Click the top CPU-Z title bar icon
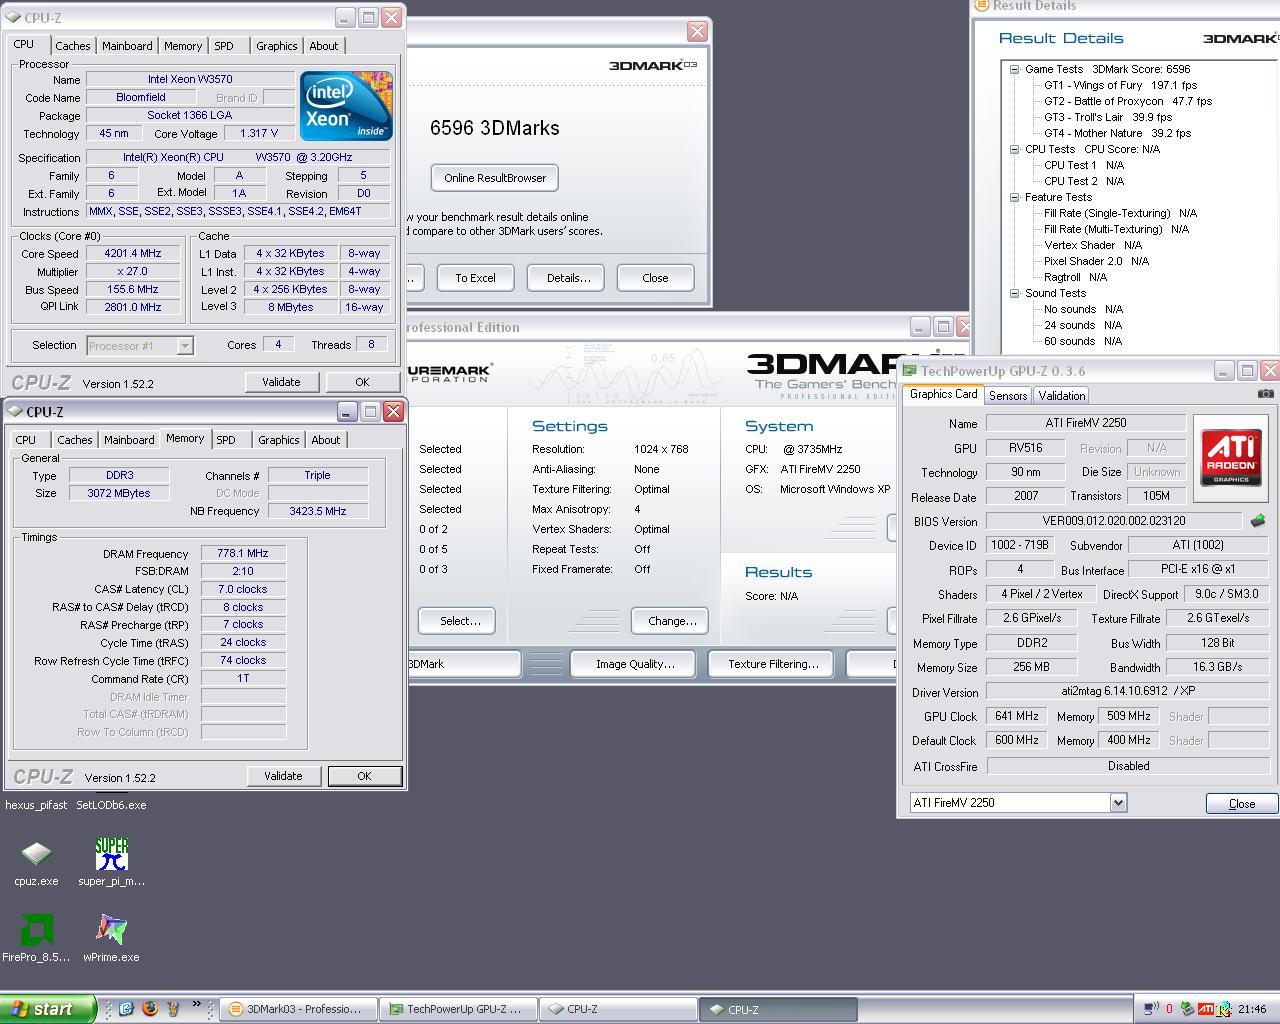The height and width of the screenshot is (1024, 1280). (15, 18)
